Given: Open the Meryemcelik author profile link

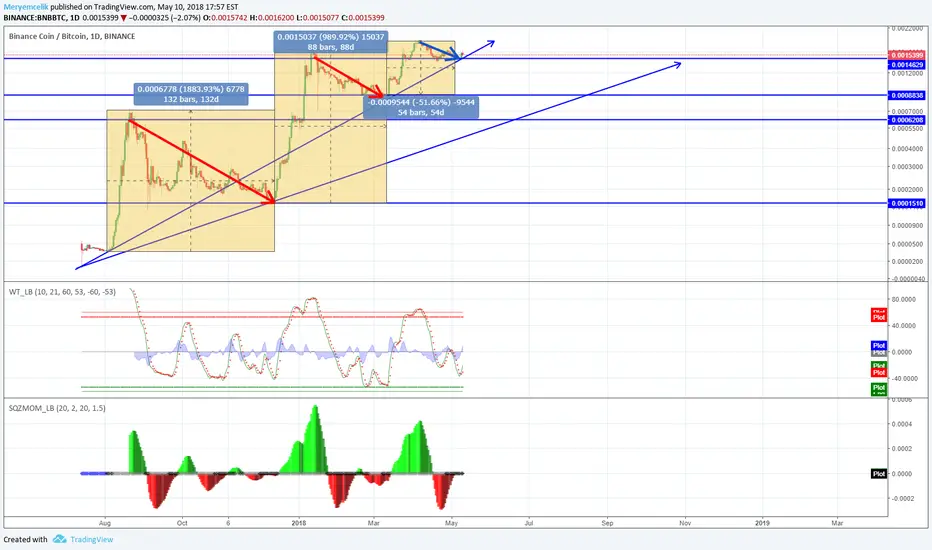Looking at the screenshot, I should point(26,7).
